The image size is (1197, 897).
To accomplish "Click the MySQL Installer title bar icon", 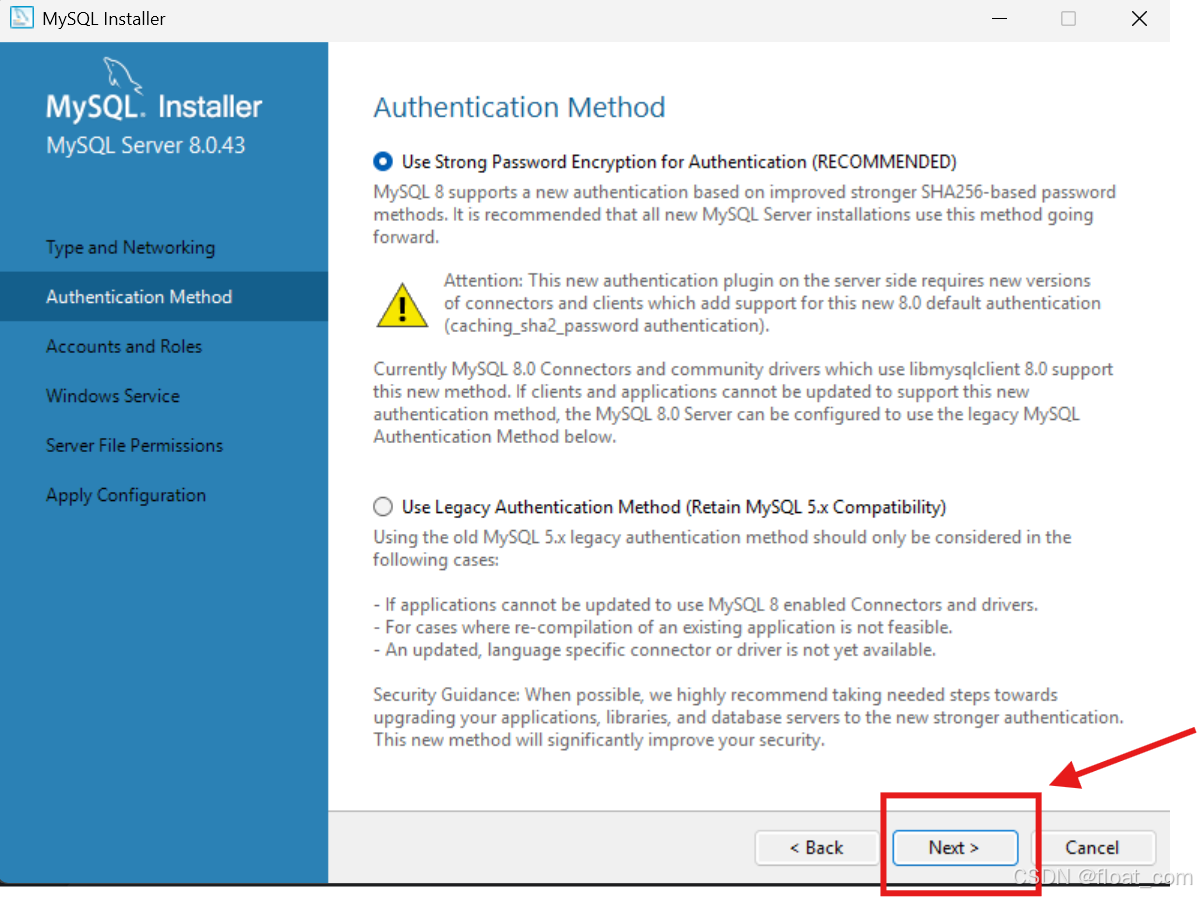I will point(21,18).
